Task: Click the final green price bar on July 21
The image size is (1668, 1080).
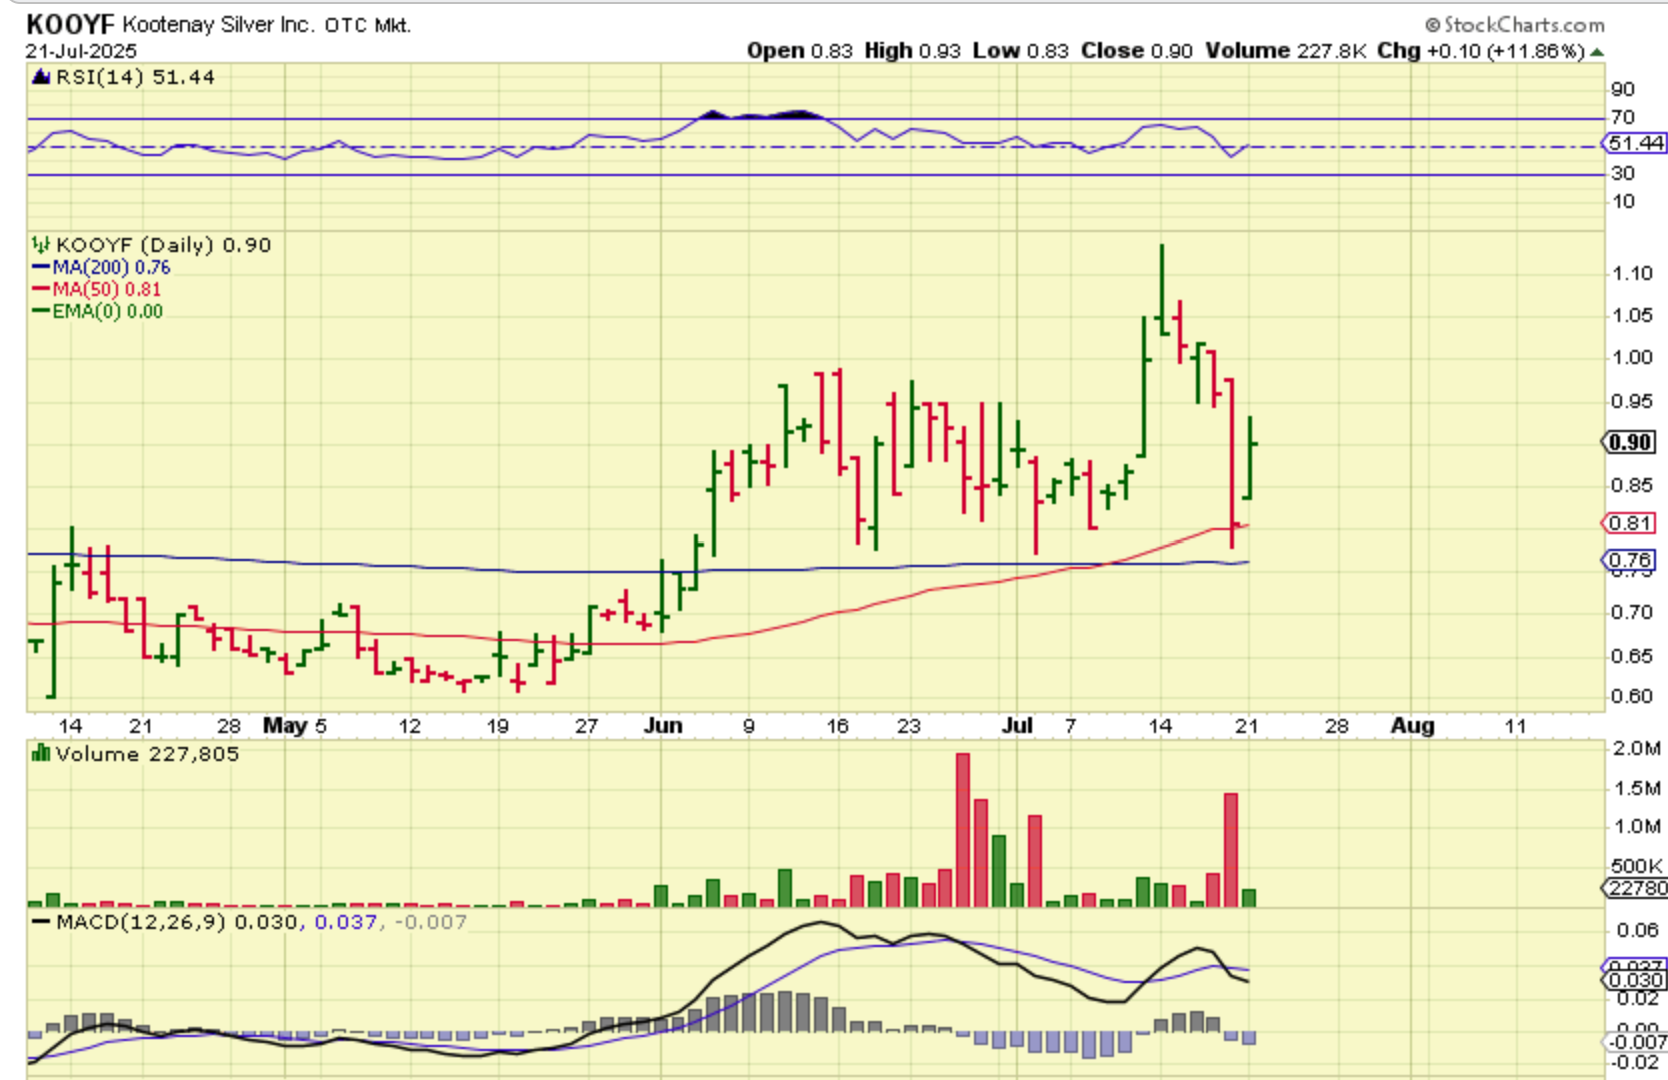Action: pos(1250,458)
